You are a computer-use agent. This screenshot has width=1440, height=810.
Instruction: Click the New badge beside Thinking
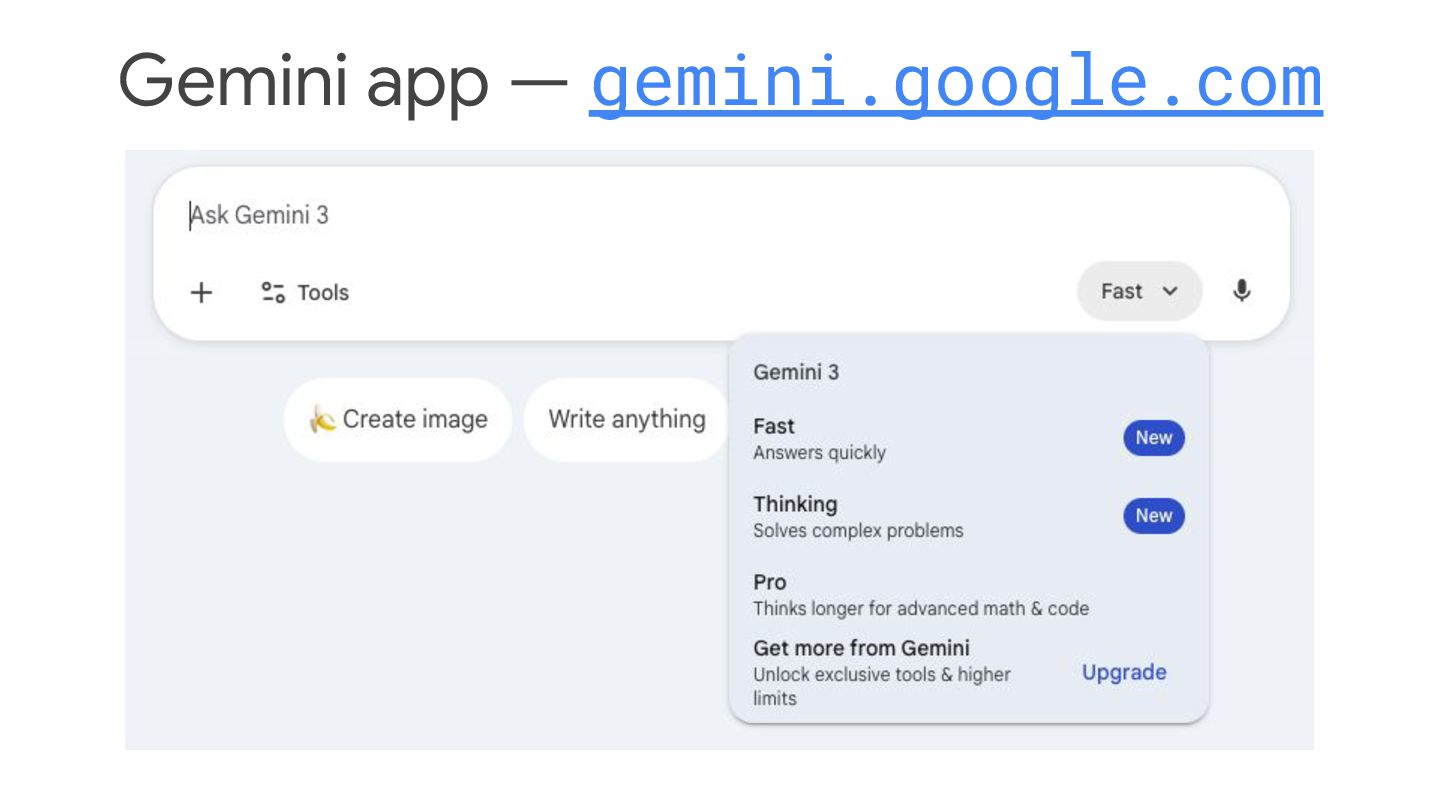(x=1153, y=516)
